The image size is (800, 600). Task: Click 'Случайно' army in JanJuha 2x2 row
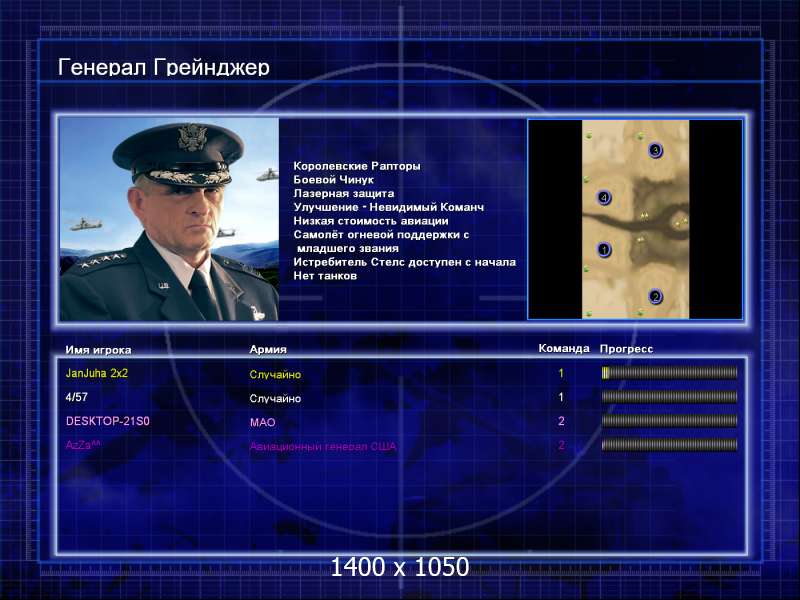275,374
